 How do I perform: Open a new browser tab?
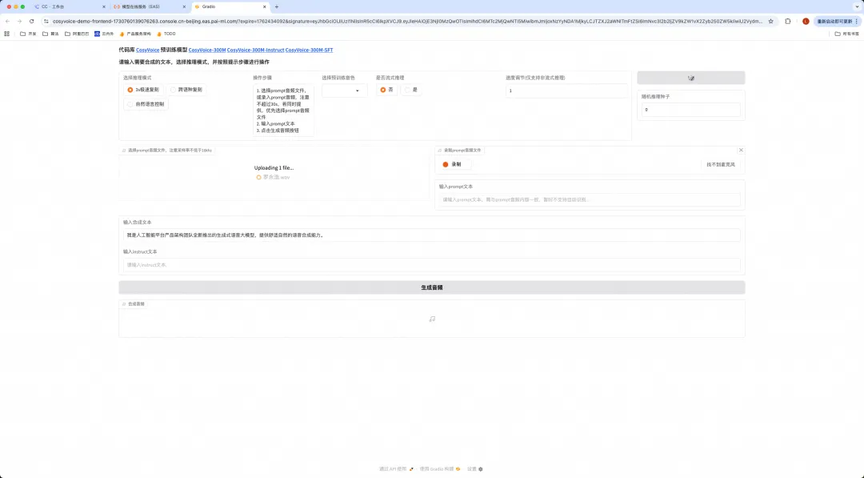pyautogui.click(x=277, y=7)
